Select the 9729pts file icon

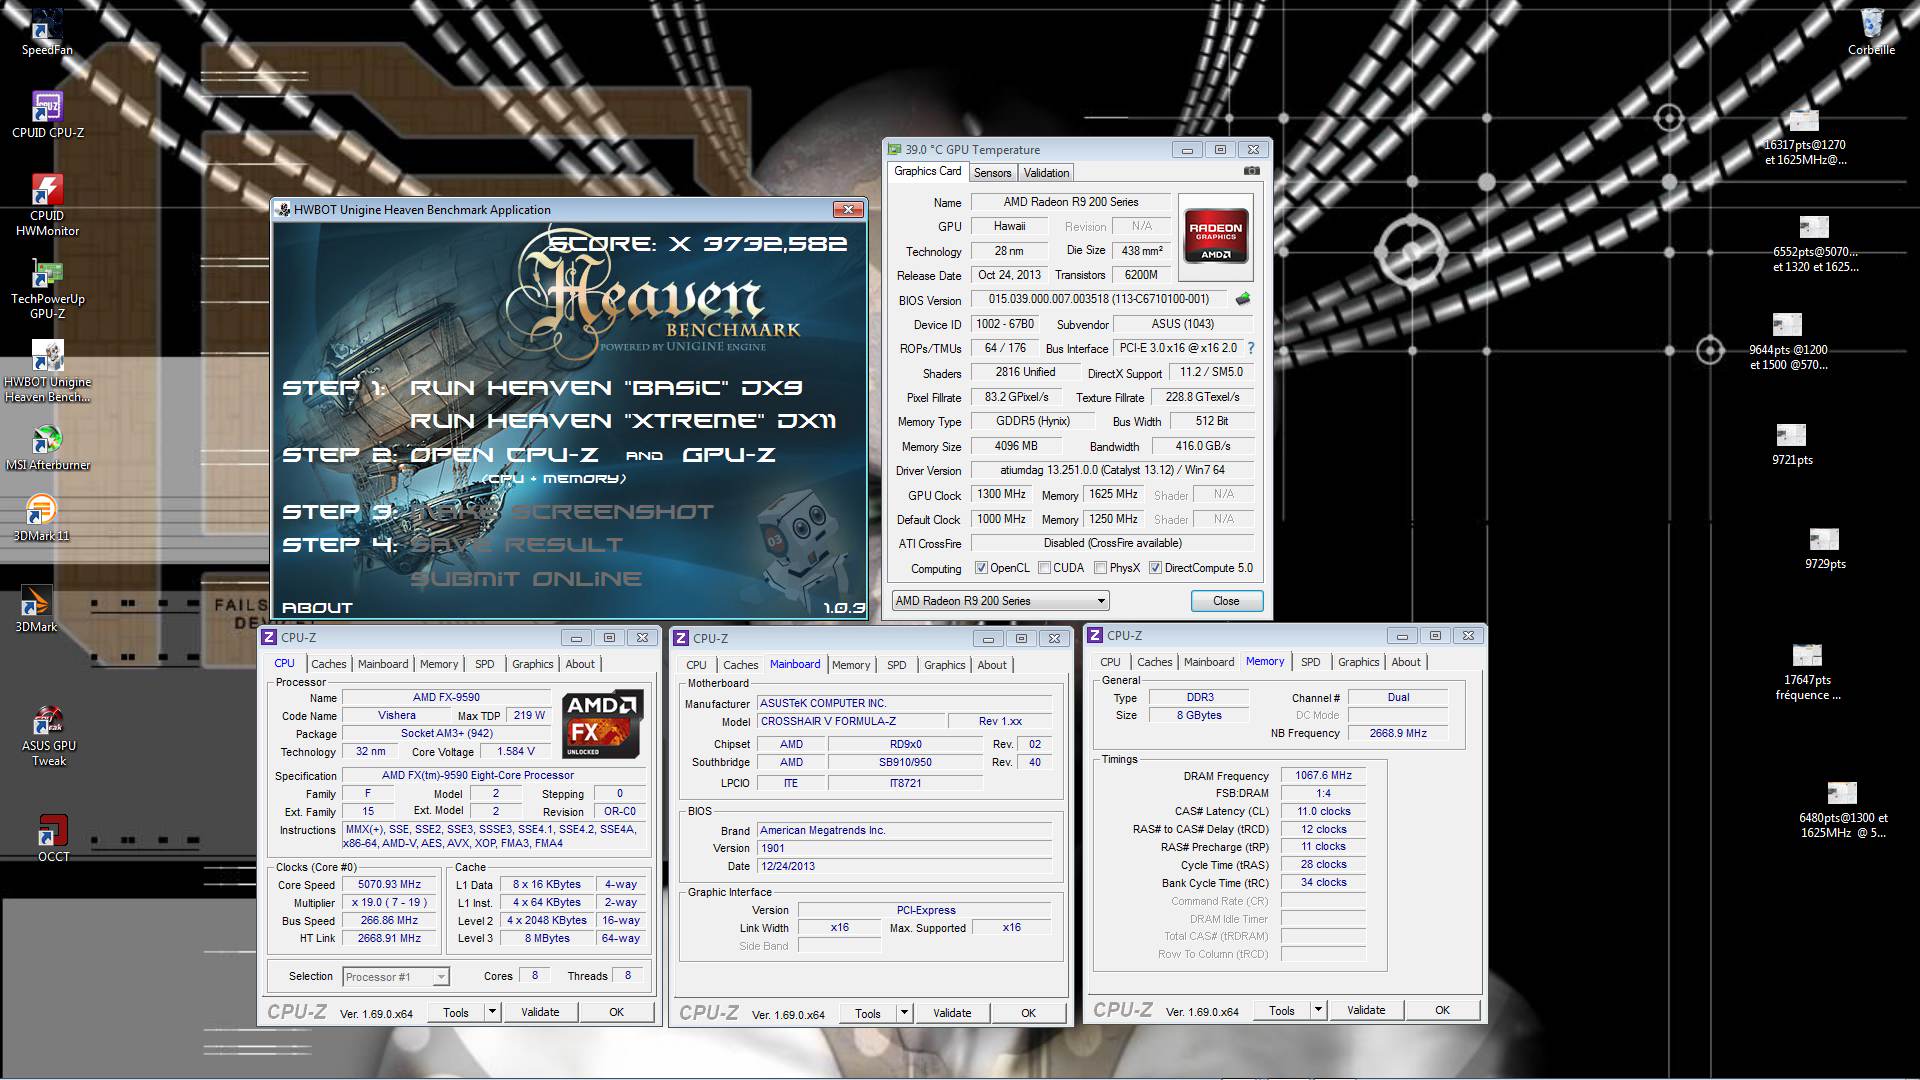[x=1825, y=549]
